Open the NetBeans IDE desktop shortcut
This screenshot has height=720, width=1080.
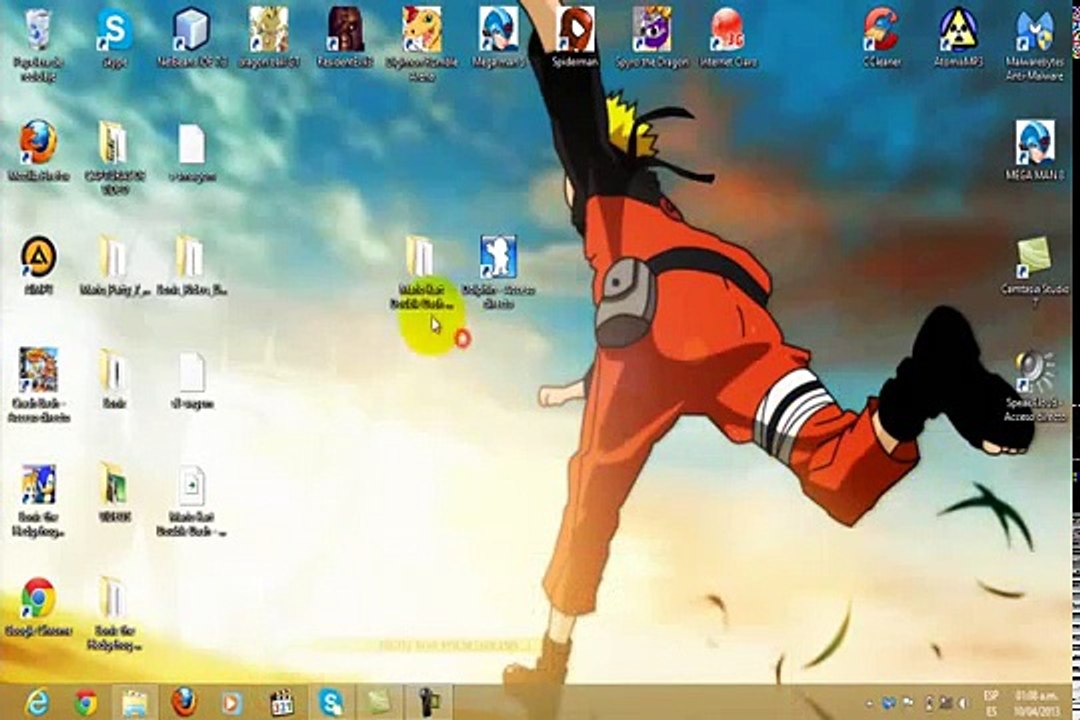tap(191, 38)
